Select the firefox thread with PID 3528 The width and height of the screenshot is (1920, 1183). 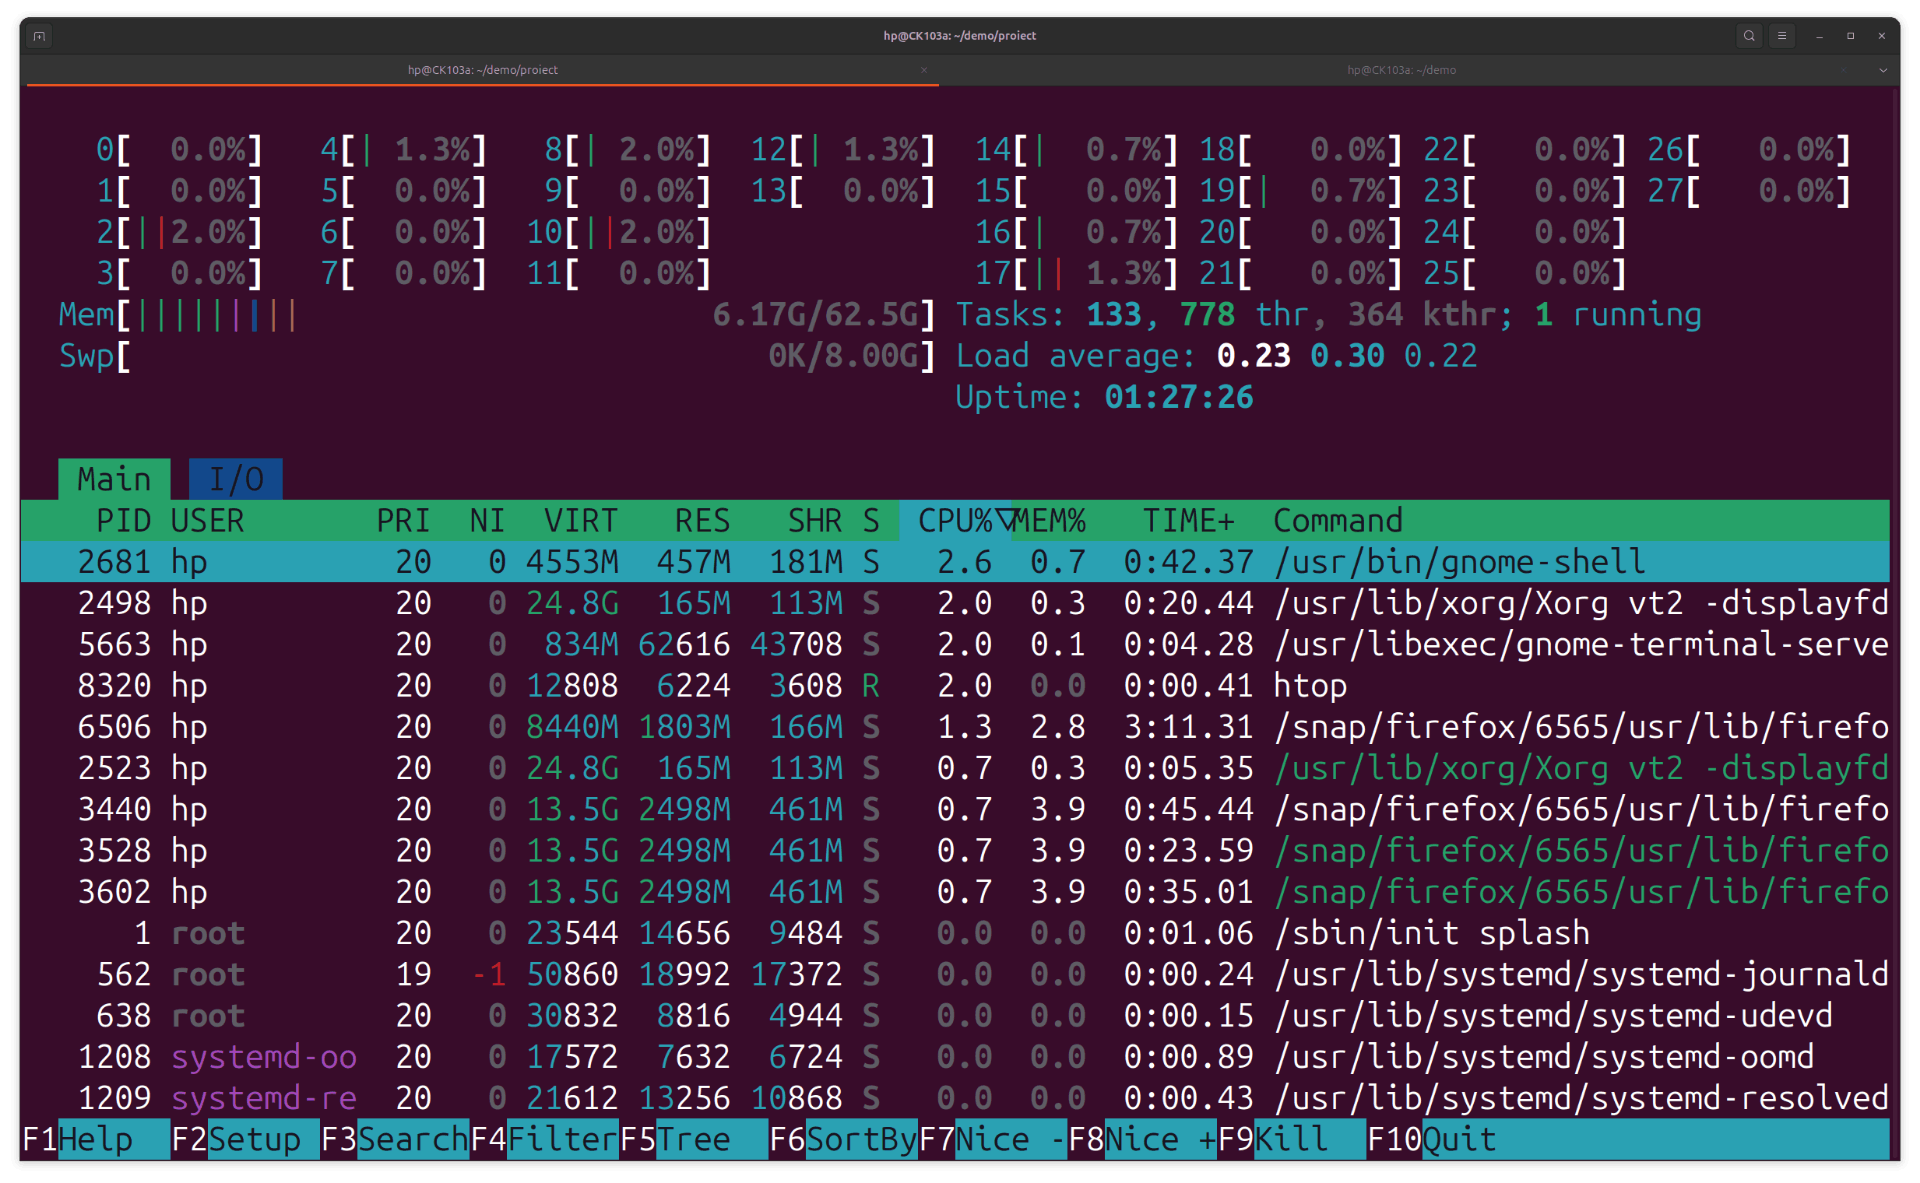coord(955,851)
